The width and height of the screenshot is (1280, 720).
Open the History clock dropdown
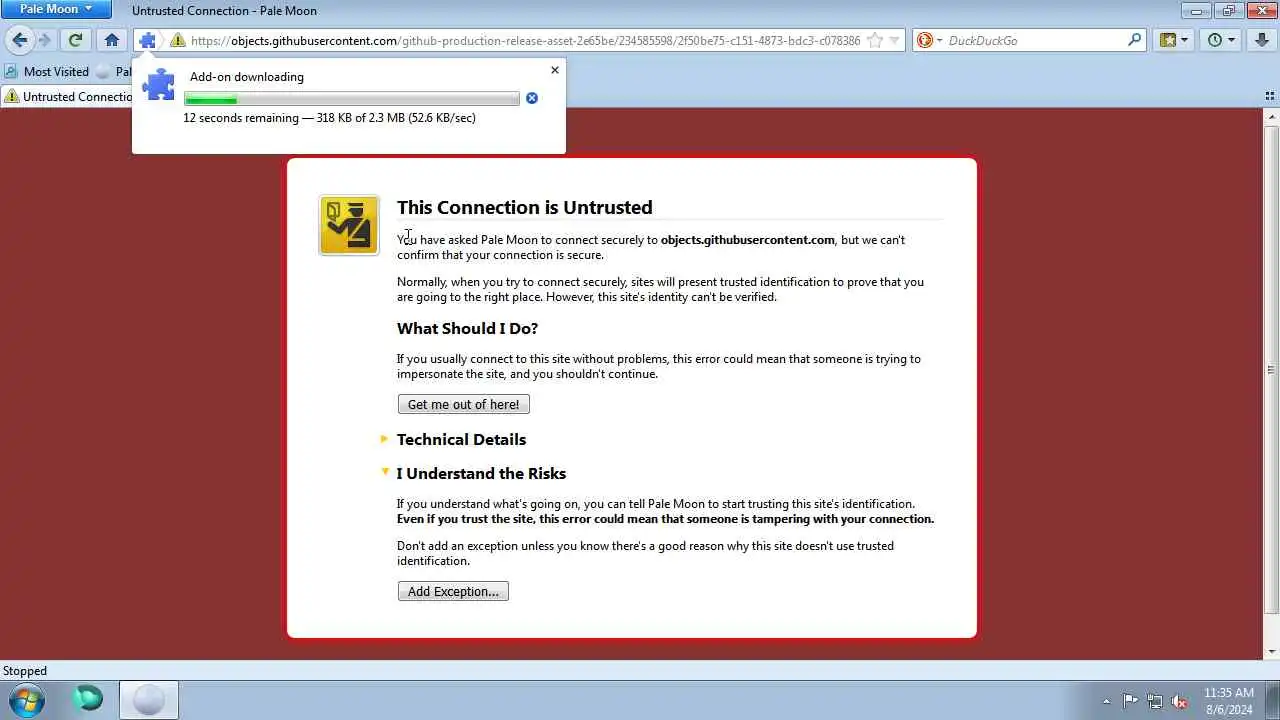tap(1221, 40)
